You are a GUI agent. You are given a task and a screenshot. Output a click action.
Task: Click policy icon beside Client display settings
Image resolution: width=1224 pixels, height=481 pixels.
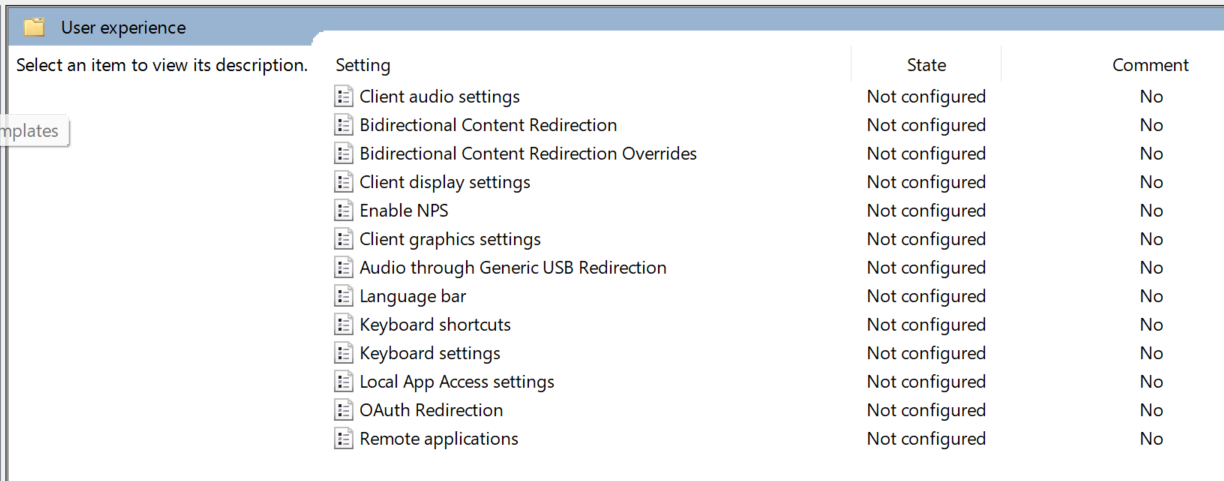click(x=344, y=182)
